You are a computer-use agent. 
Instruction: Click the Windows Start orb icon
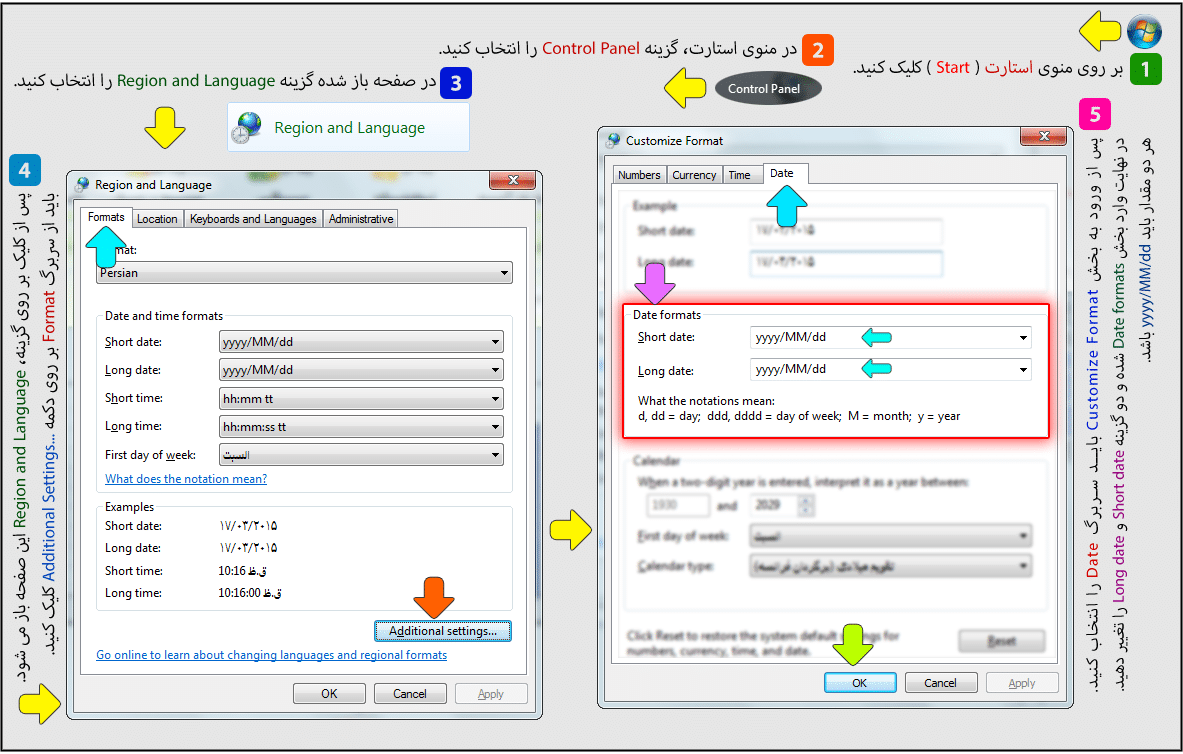pyautogui.click(x=1144, y=31)
